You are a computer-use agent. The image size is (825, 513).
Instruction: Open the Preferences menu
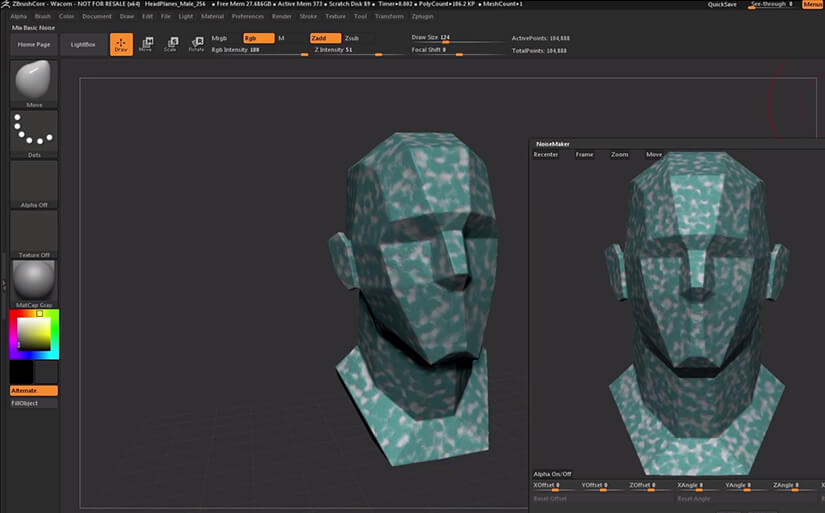(x=248, y=16)
